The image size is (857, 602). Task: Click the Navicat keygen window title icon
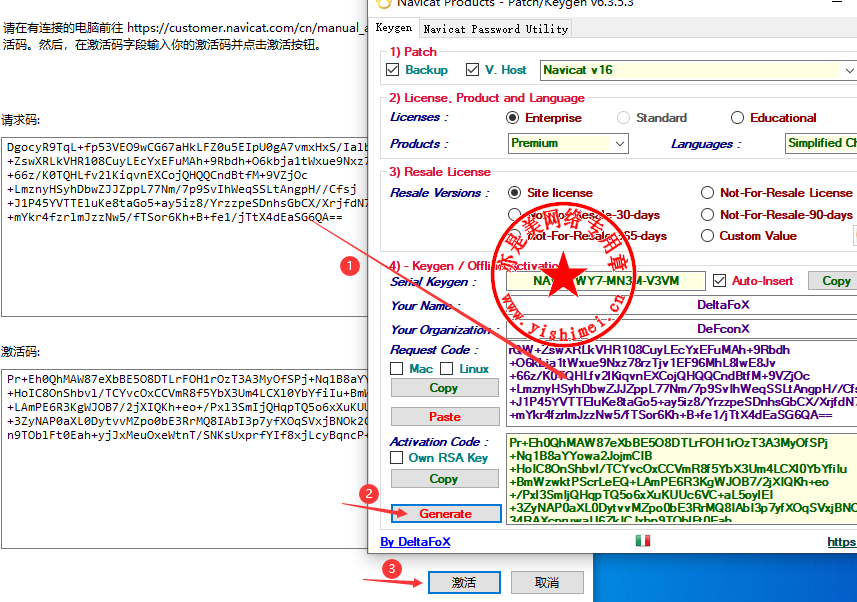(x=384, y=3)
